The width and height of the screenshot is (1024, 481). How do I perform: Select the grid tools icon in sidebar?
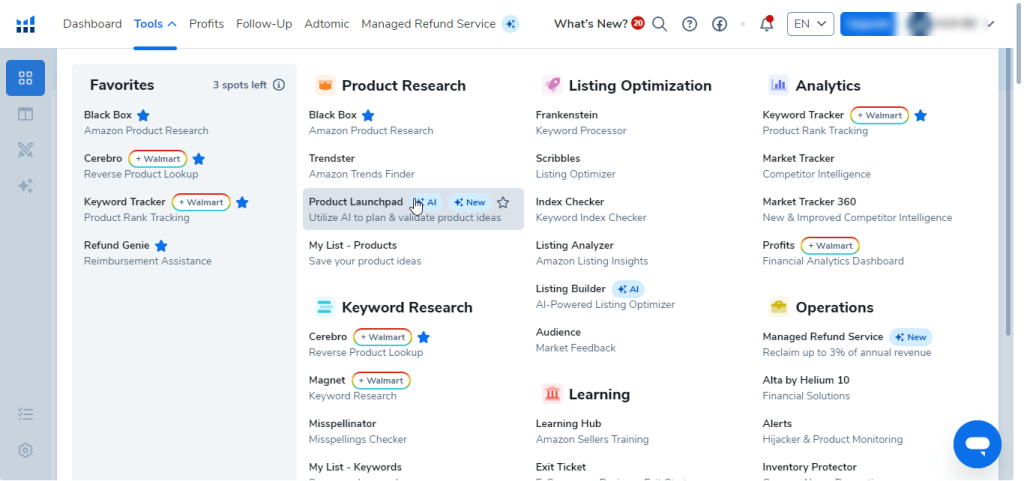tap(25, 78)
